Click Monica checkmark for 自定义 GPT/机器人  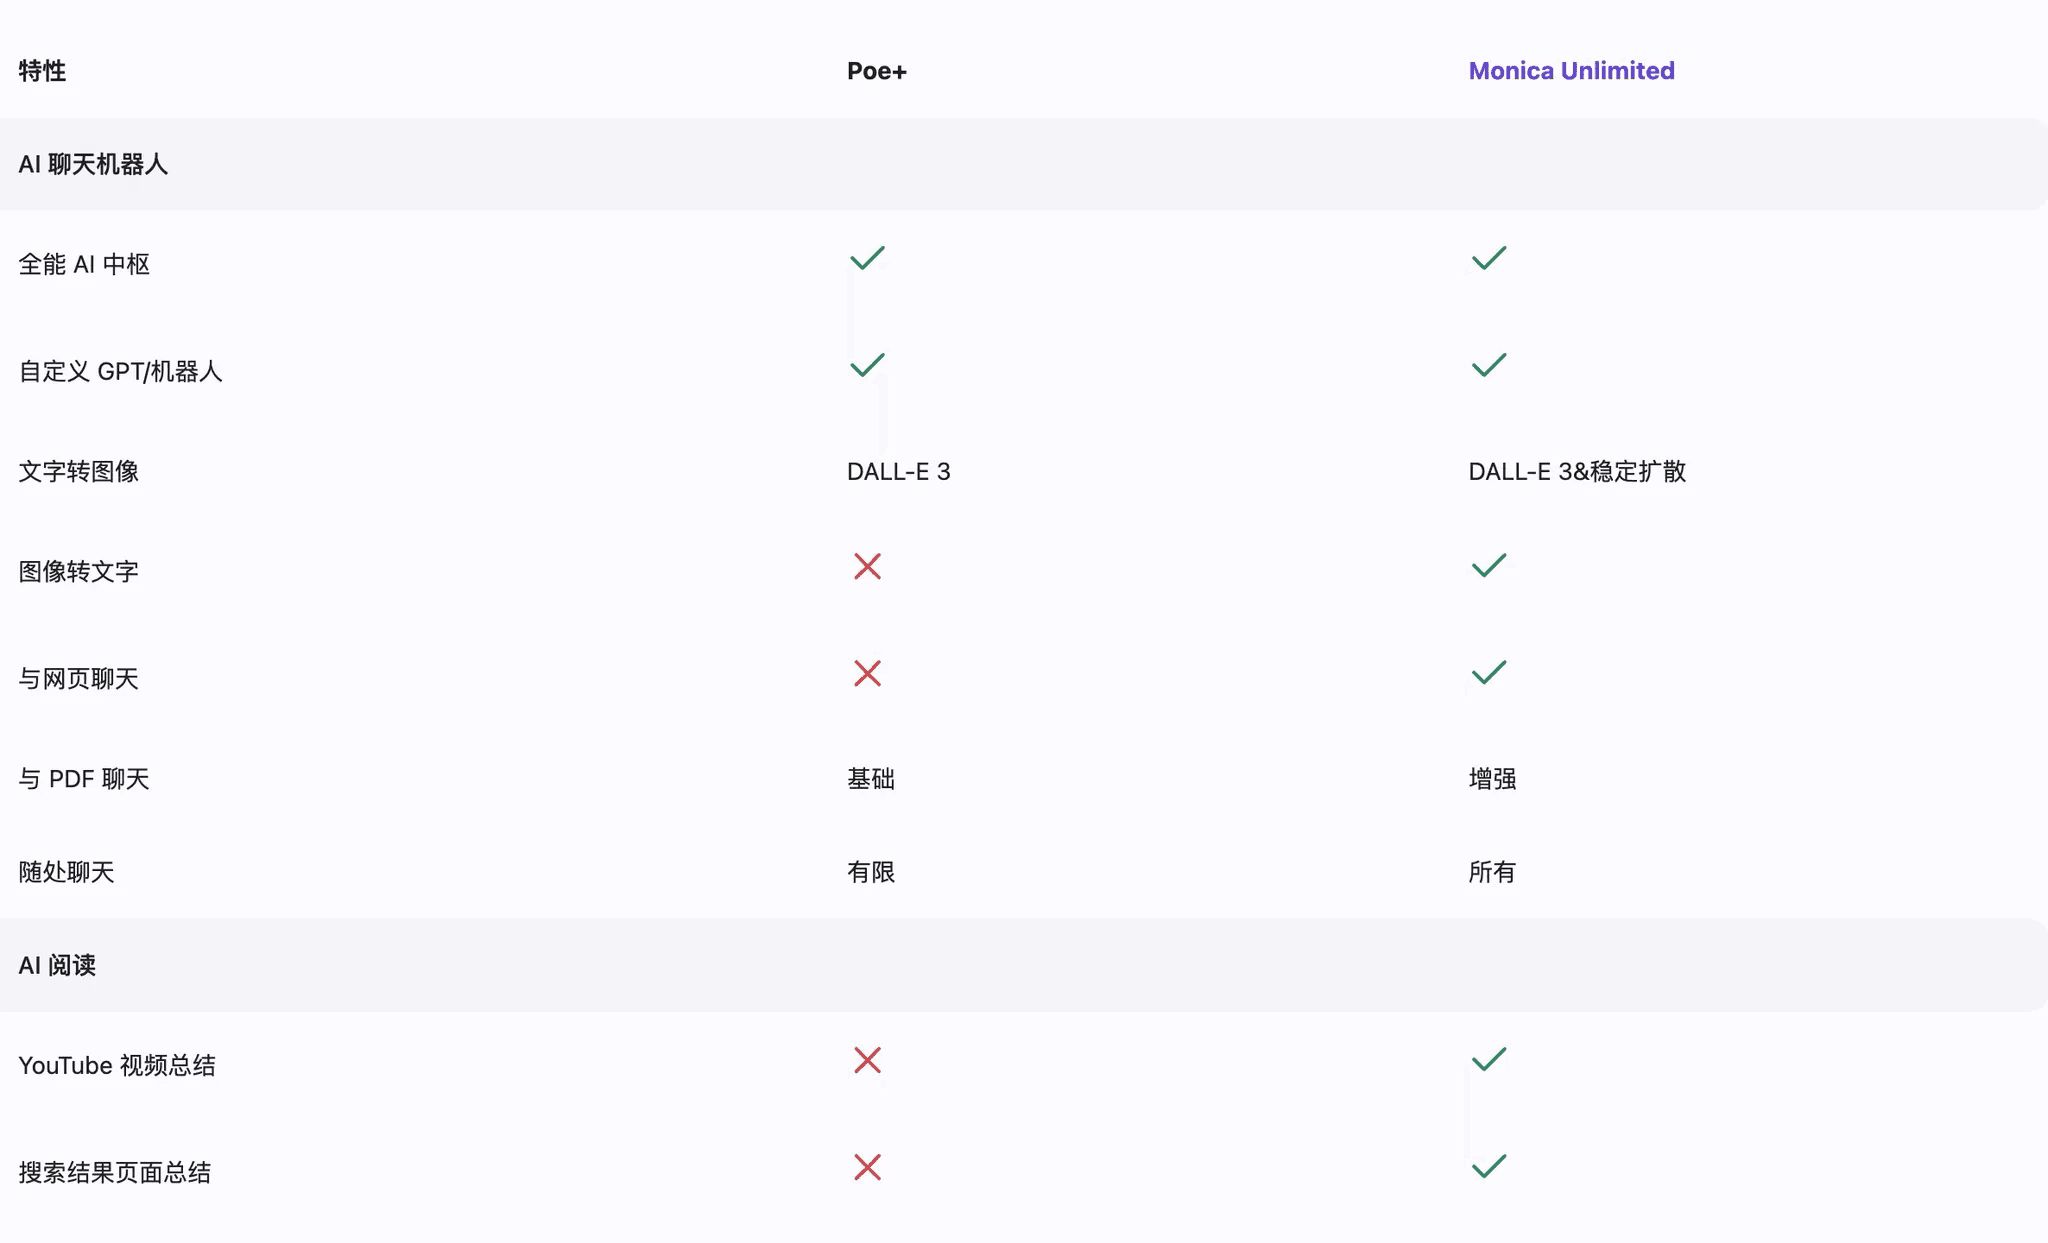[1489, 365]
